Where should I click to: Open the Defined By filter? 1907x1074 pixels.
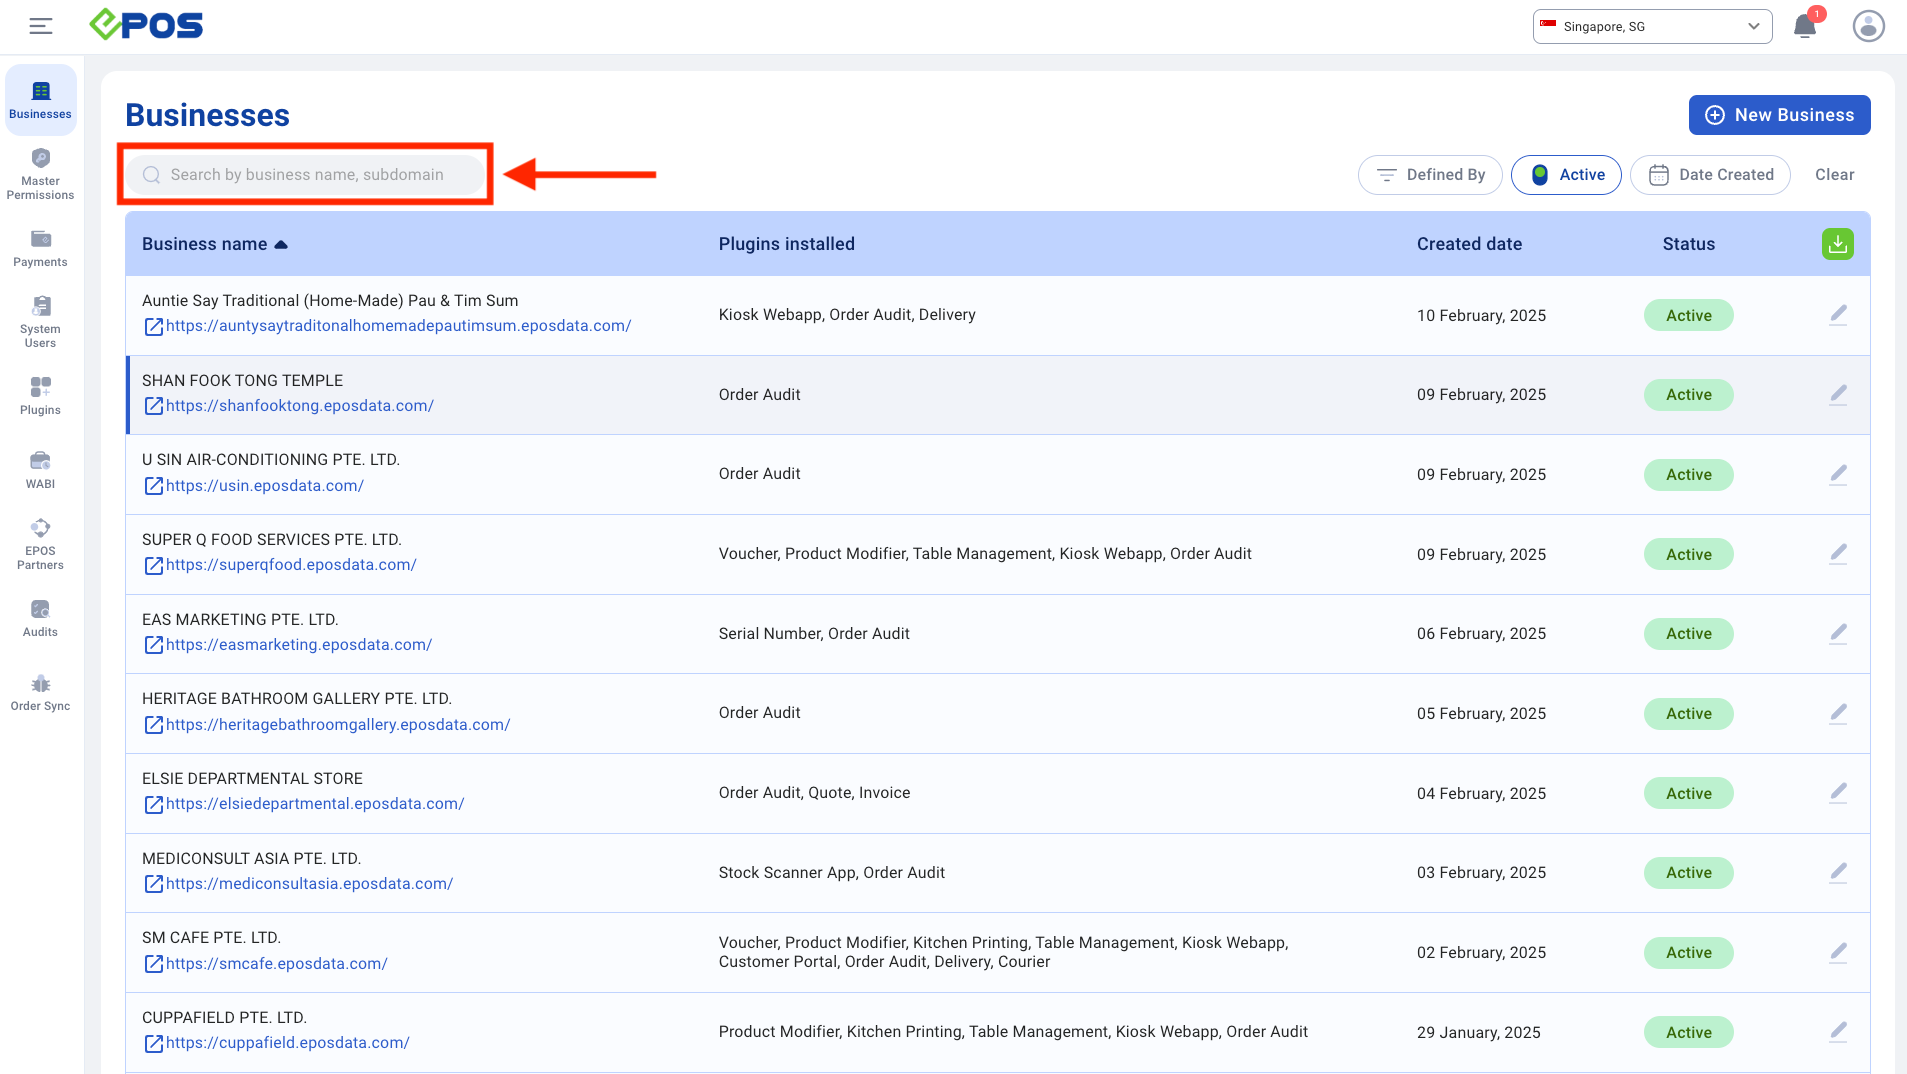tap(1429, 175)
